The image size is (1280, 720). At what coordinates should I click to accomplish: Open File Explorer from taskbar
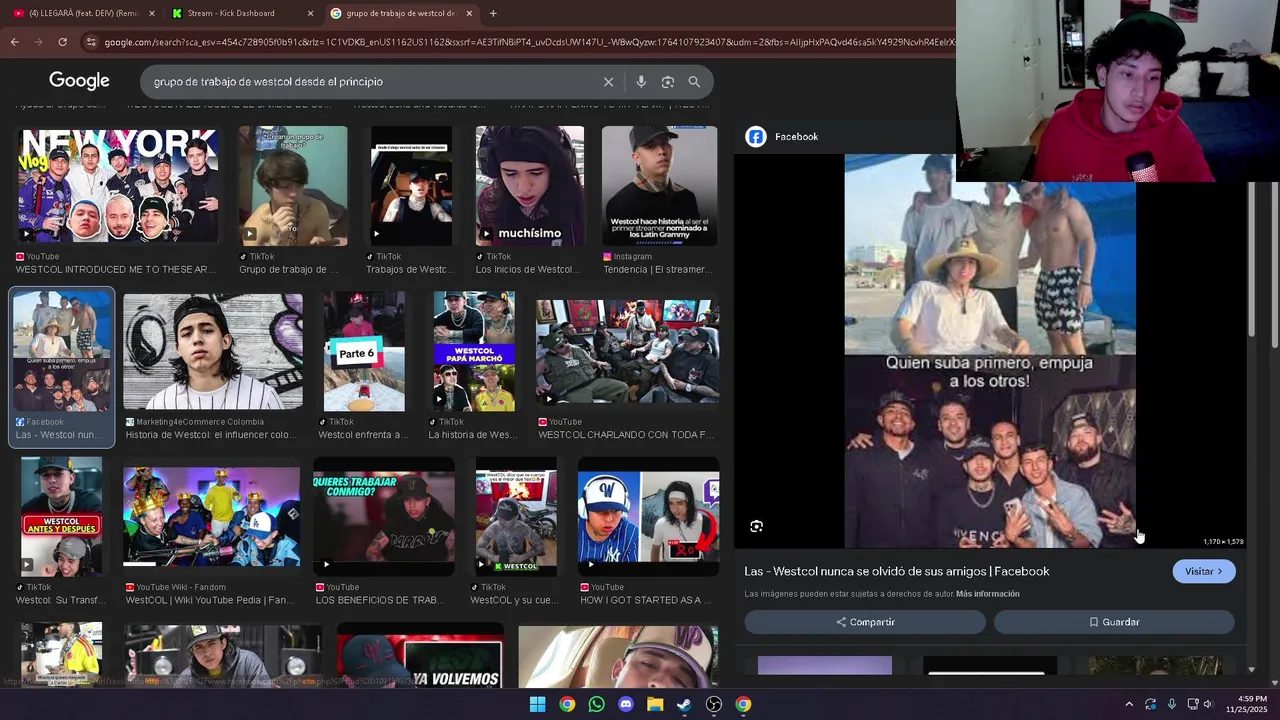[x=655, y=704]
